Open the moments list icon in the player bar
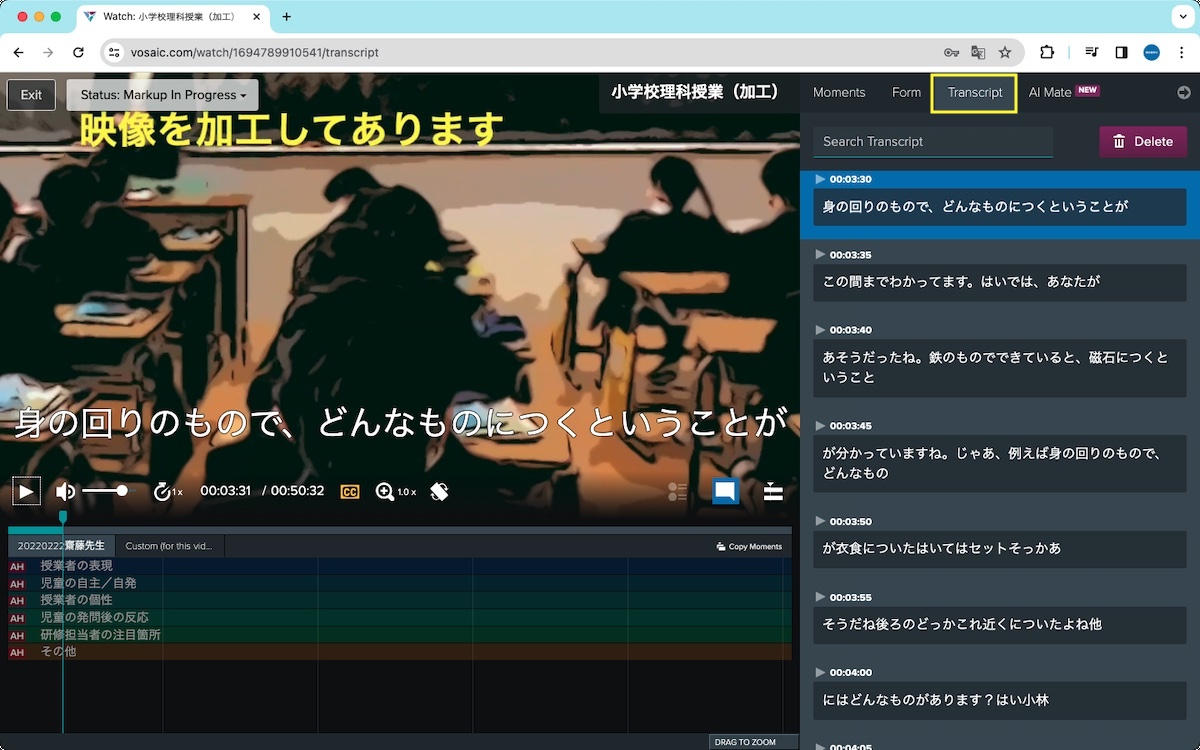This screenshot has width=1200, height=750. pos(677,491)
